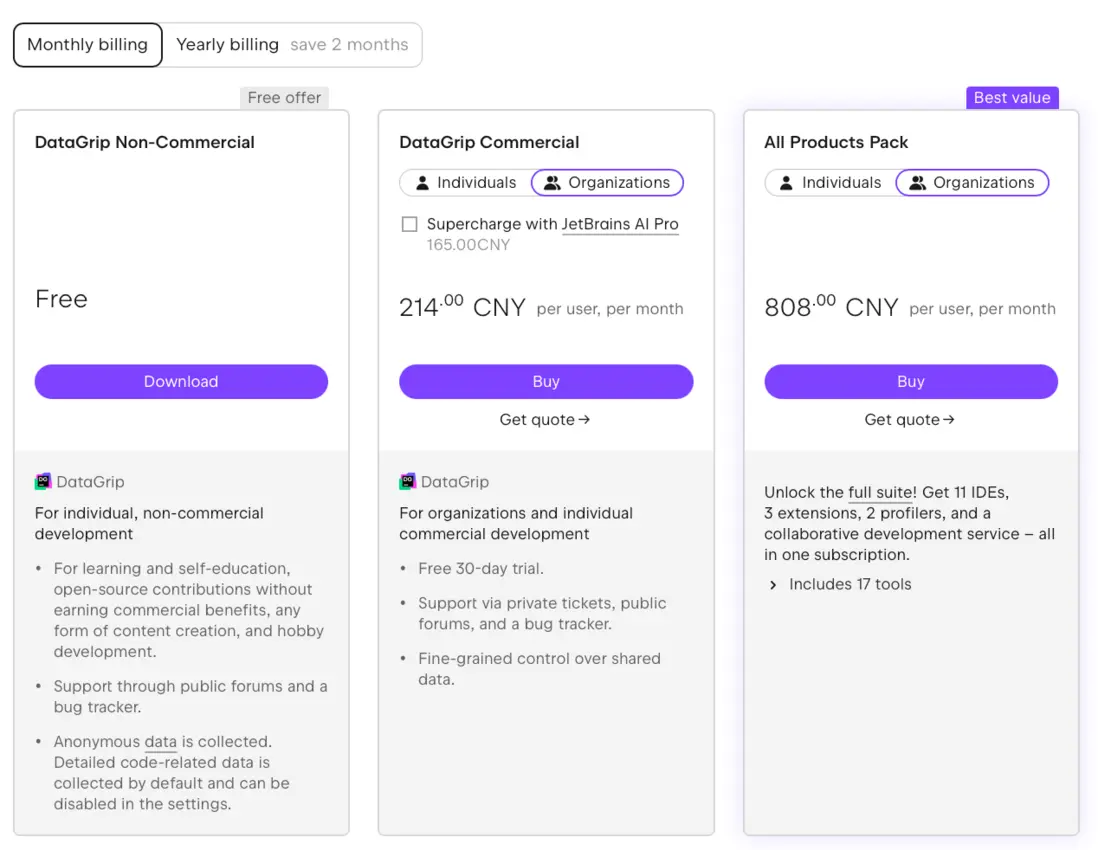The image size is (1098, 850).
Task: Select Individuals tab for DataGrip Commercial
Action: [466, 183]
